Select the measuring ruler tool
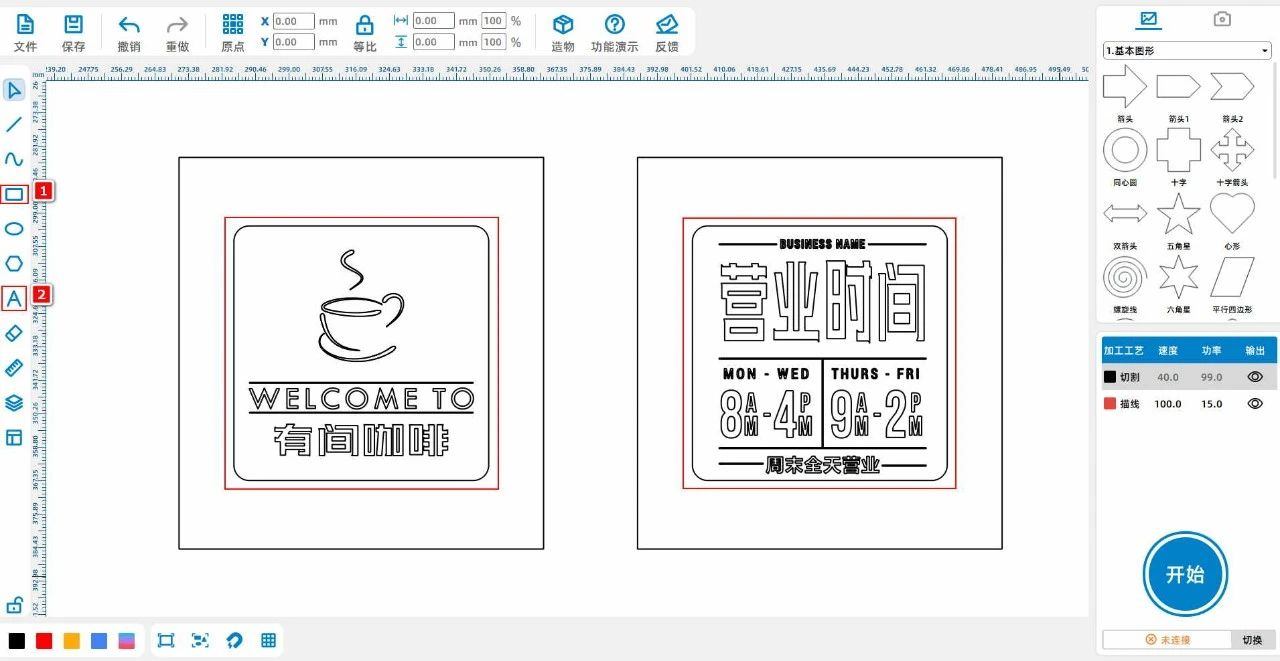The height and width of the screenshot is (661, 1280). (14, 368)
